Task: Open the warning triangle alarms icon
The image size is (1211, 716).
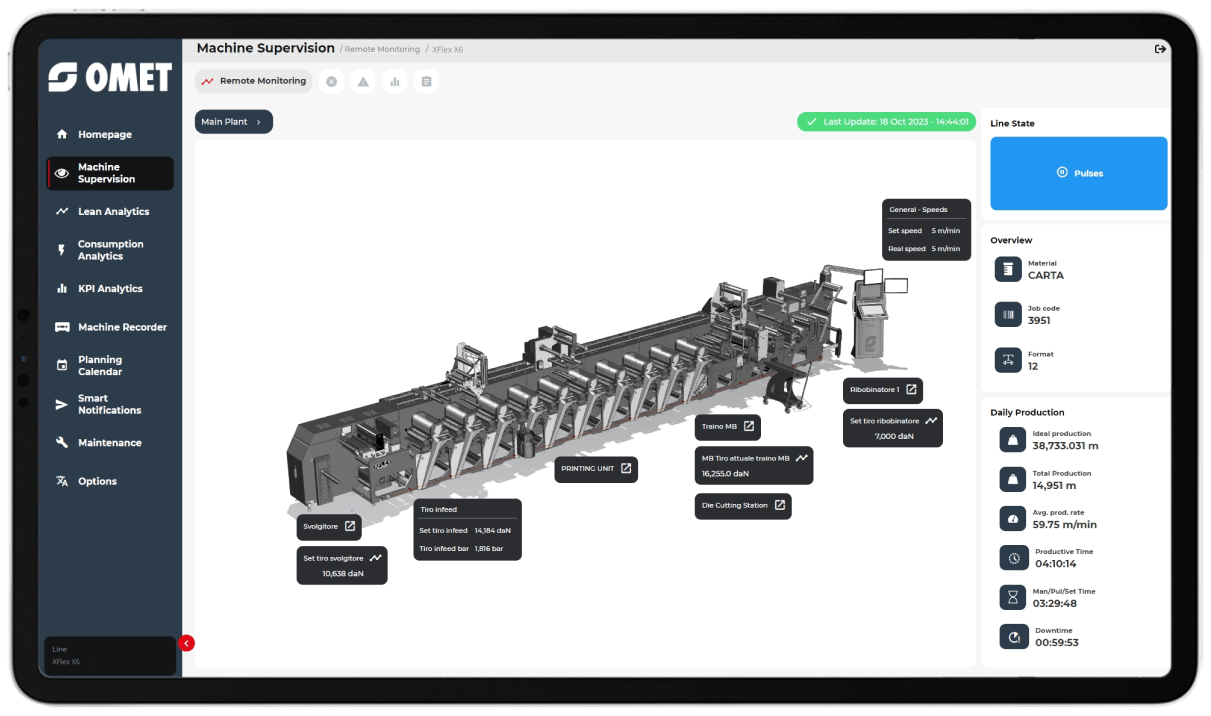Action: [x=363, y=82]
